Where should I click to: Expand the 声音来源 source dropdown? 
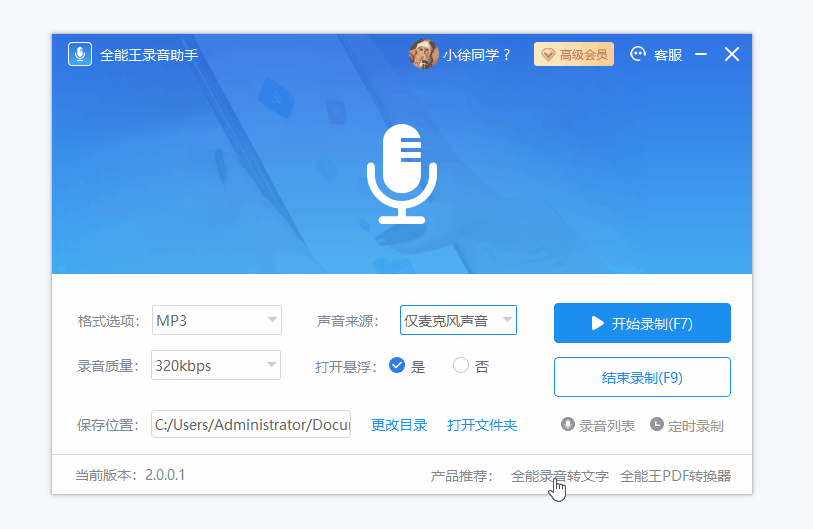(x=458, y=321)
